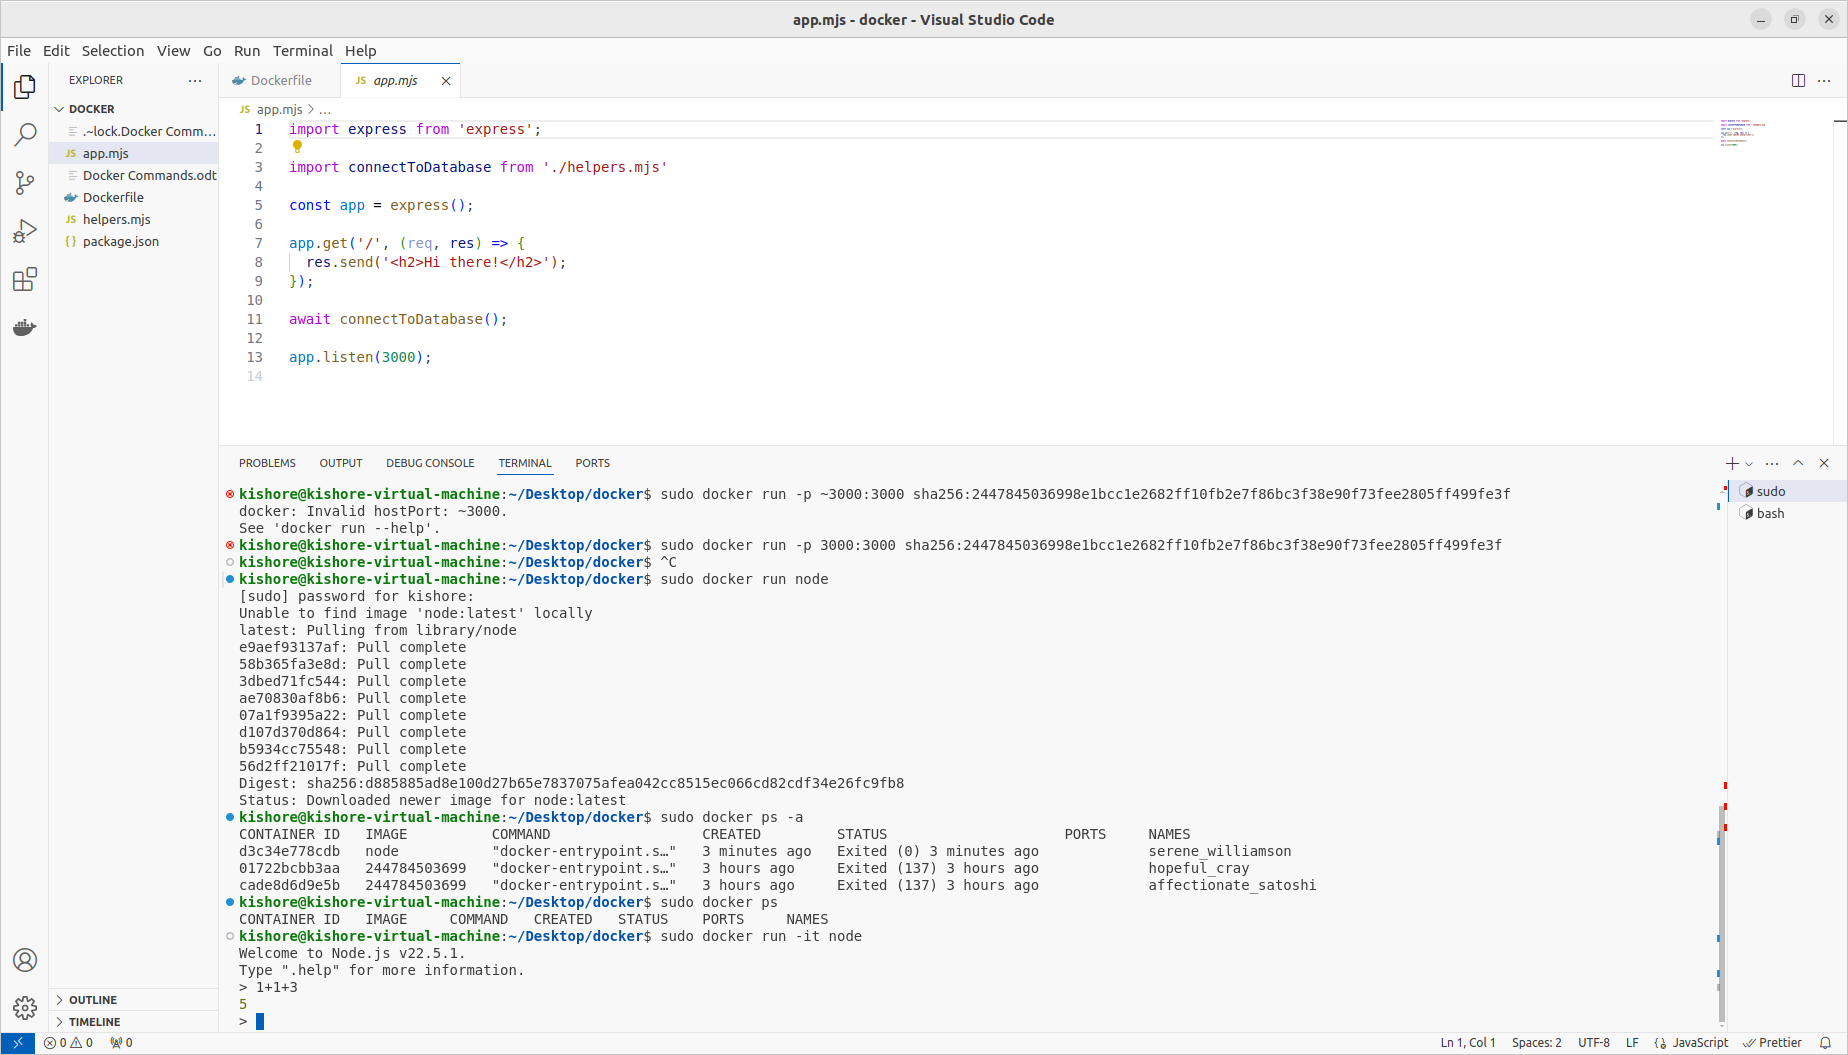Open the Manage gear settings icon
Viewport: 1848px width, 1055px height.
[25, 1007]
